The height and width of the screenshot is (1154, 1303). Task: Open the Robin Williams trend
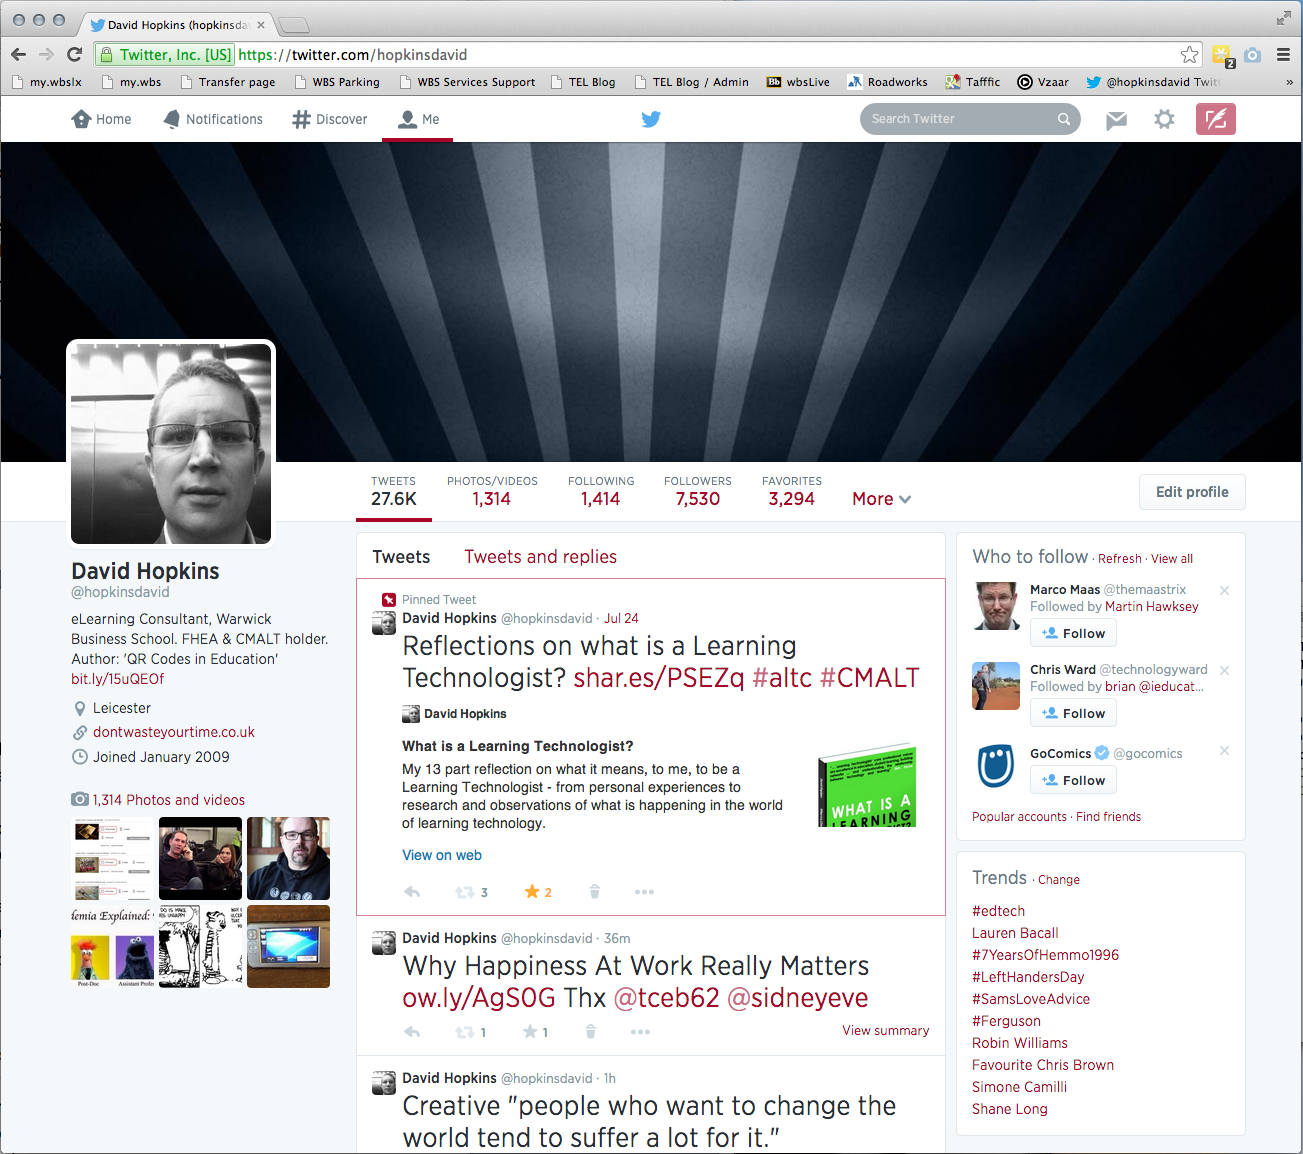tap(1020, 1043)
